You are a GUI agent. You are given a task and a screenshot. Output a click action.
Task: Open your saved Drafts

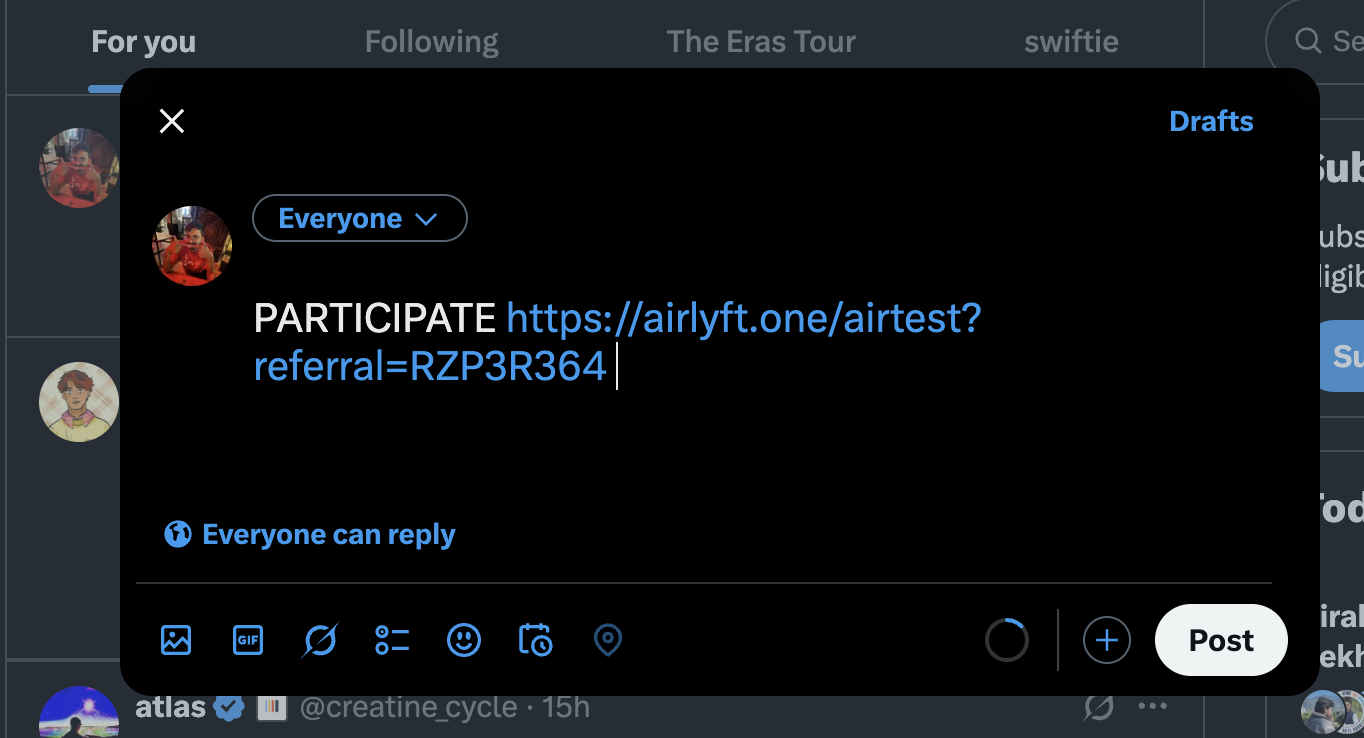[1211, 121]
